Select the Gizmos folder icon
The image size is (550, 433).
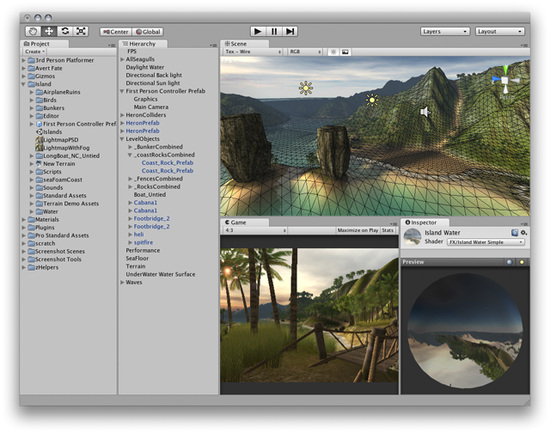tap(31, 76)
